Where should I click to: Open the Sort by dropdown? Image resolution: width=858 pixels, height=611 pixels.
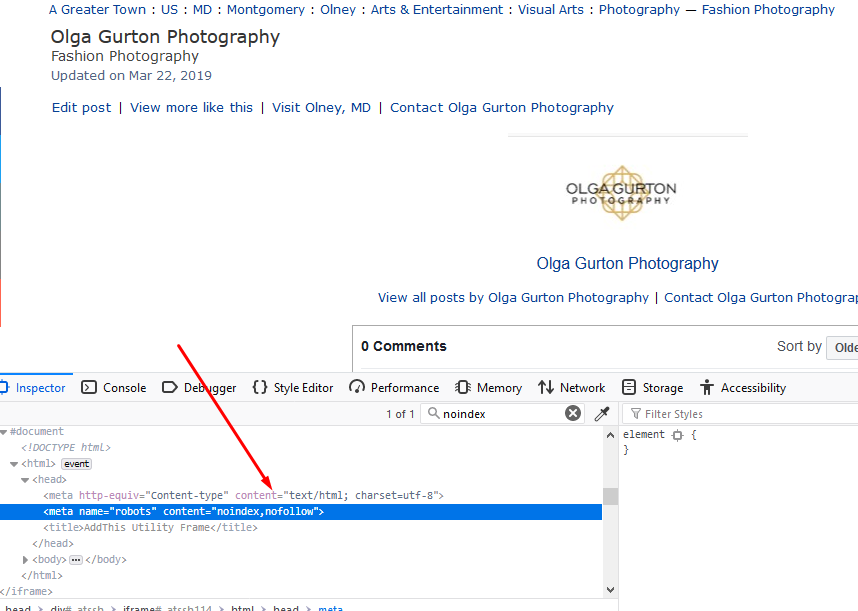(843, 347)
